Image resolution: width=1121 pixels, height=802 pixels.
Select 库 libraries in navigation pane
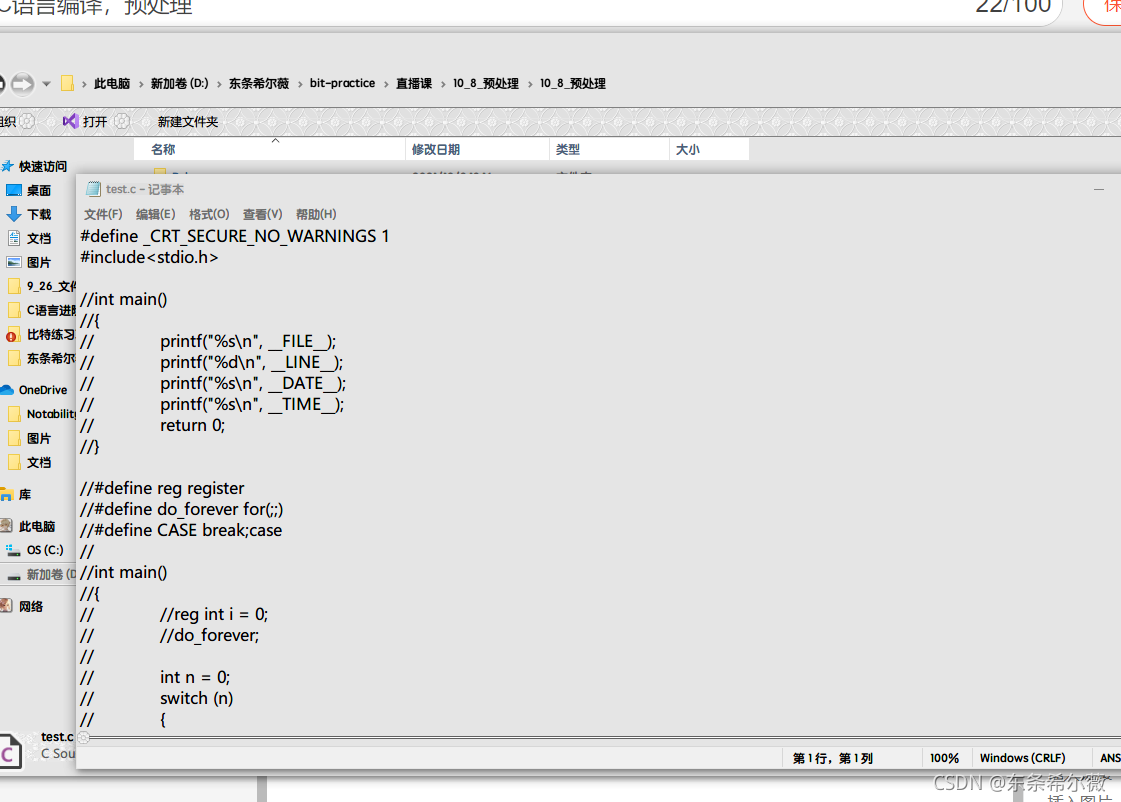click(x=16, y=495)
